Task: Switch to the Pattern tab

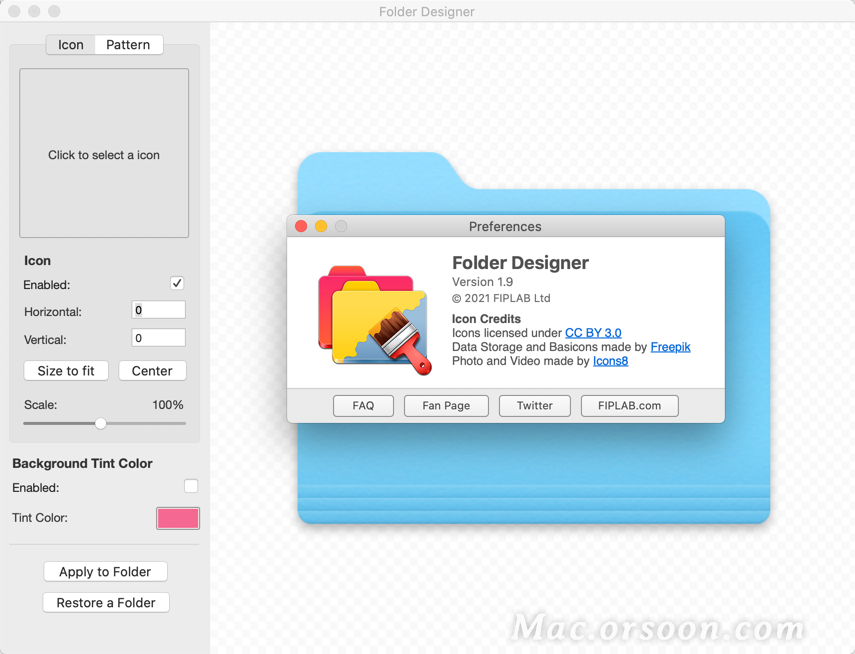Action: click(128, 44)
